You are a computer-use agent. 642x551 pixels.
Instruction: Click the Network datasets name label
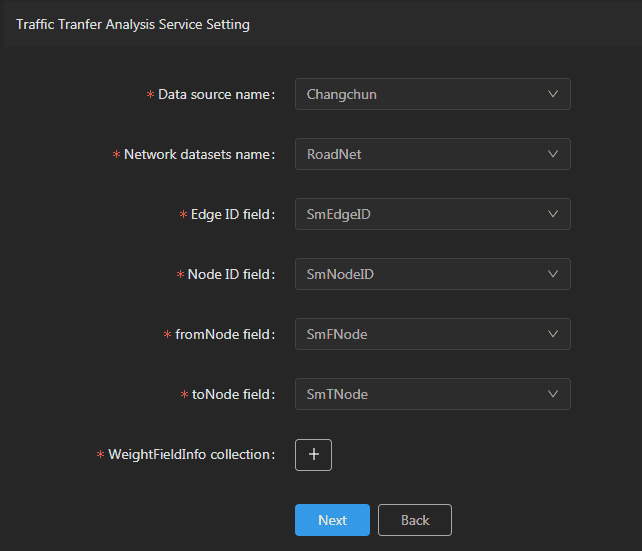tap(198, 154)
